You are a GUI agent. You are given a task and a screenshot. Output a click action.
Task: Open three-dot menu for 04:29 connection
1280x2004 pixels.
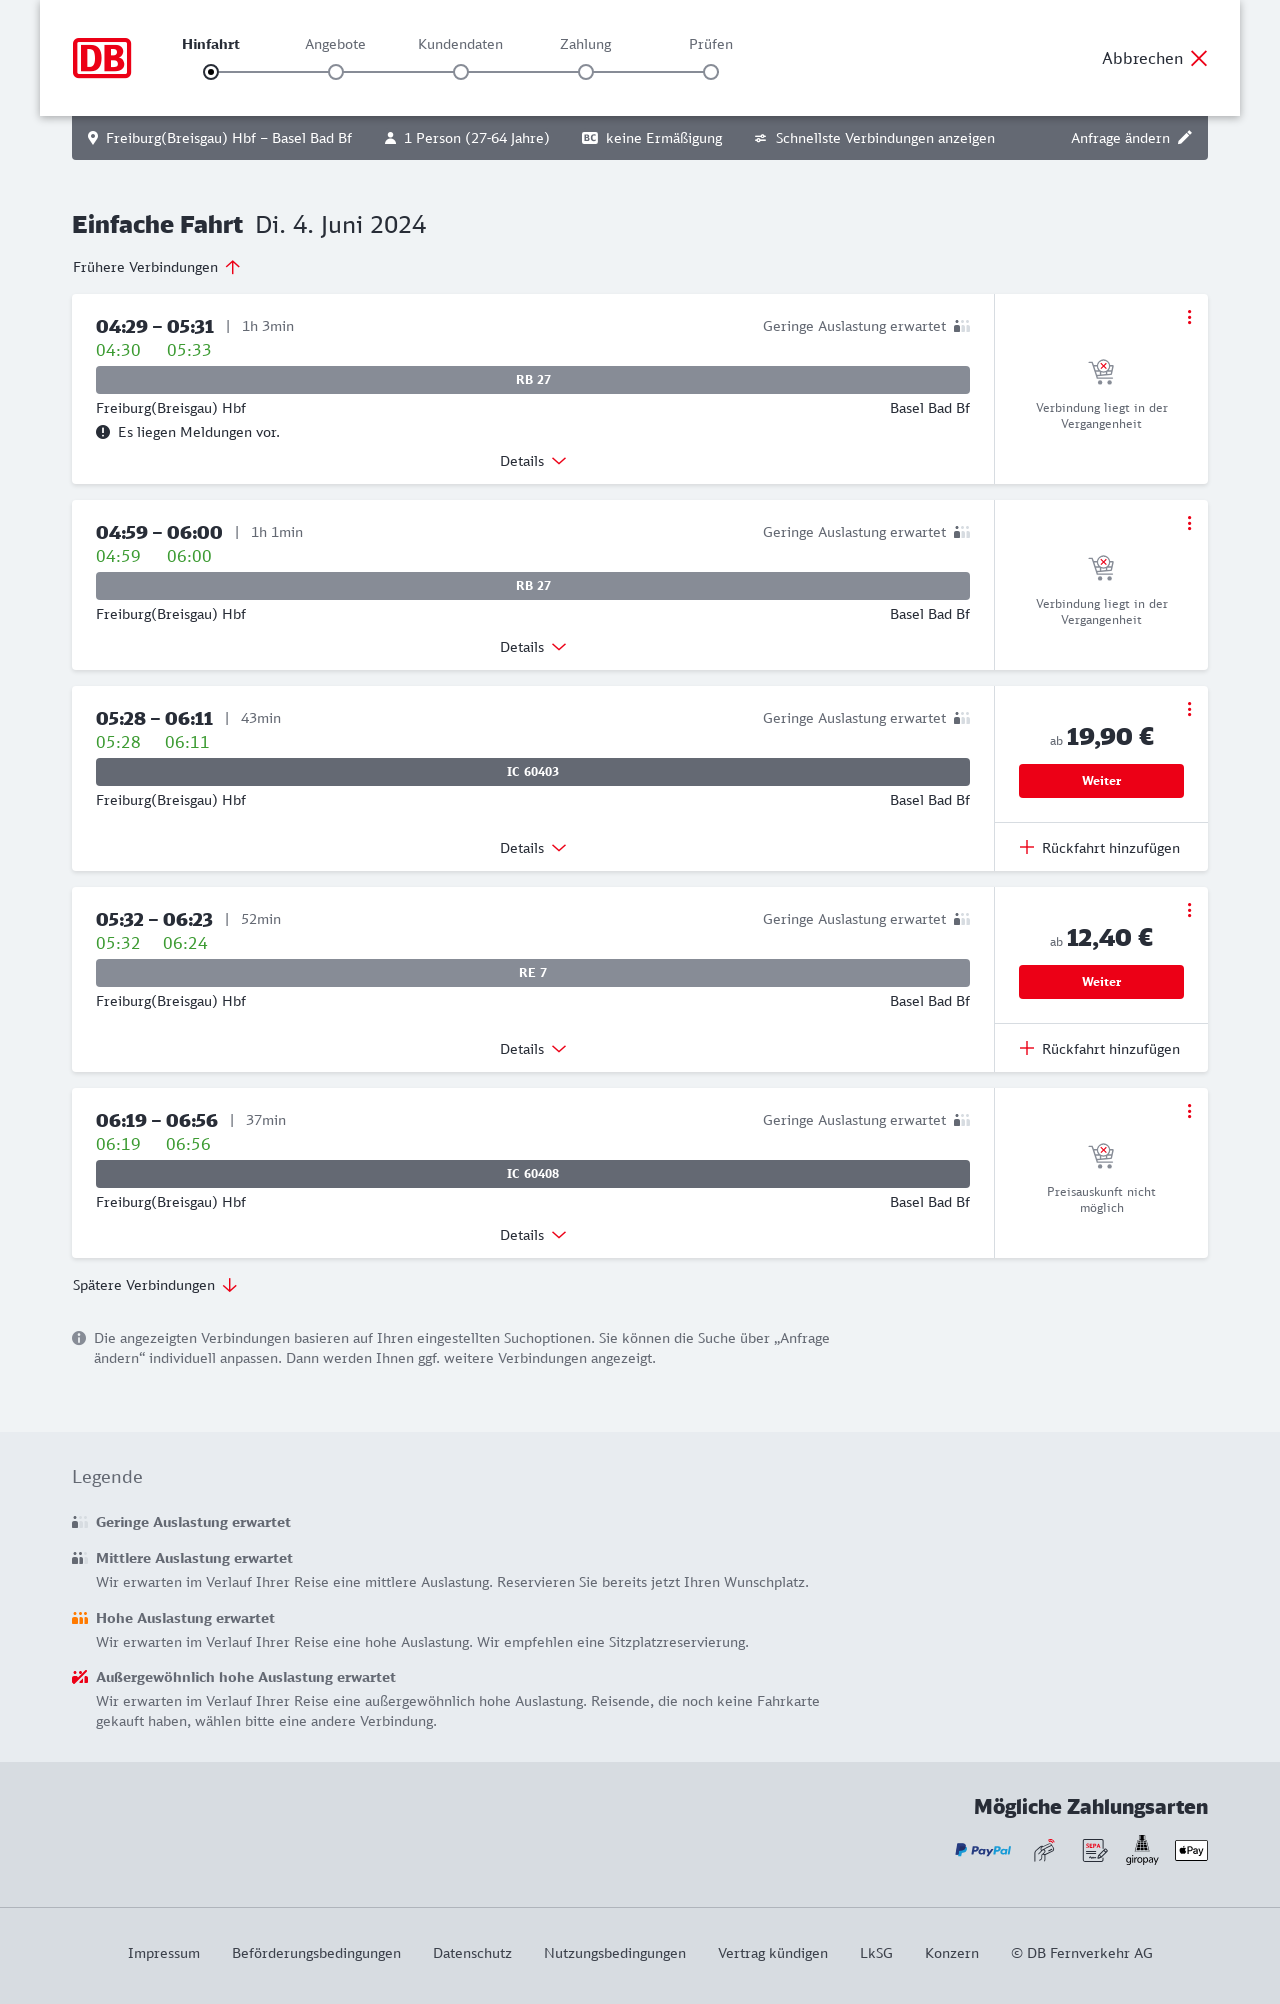tap(1189, 317)
